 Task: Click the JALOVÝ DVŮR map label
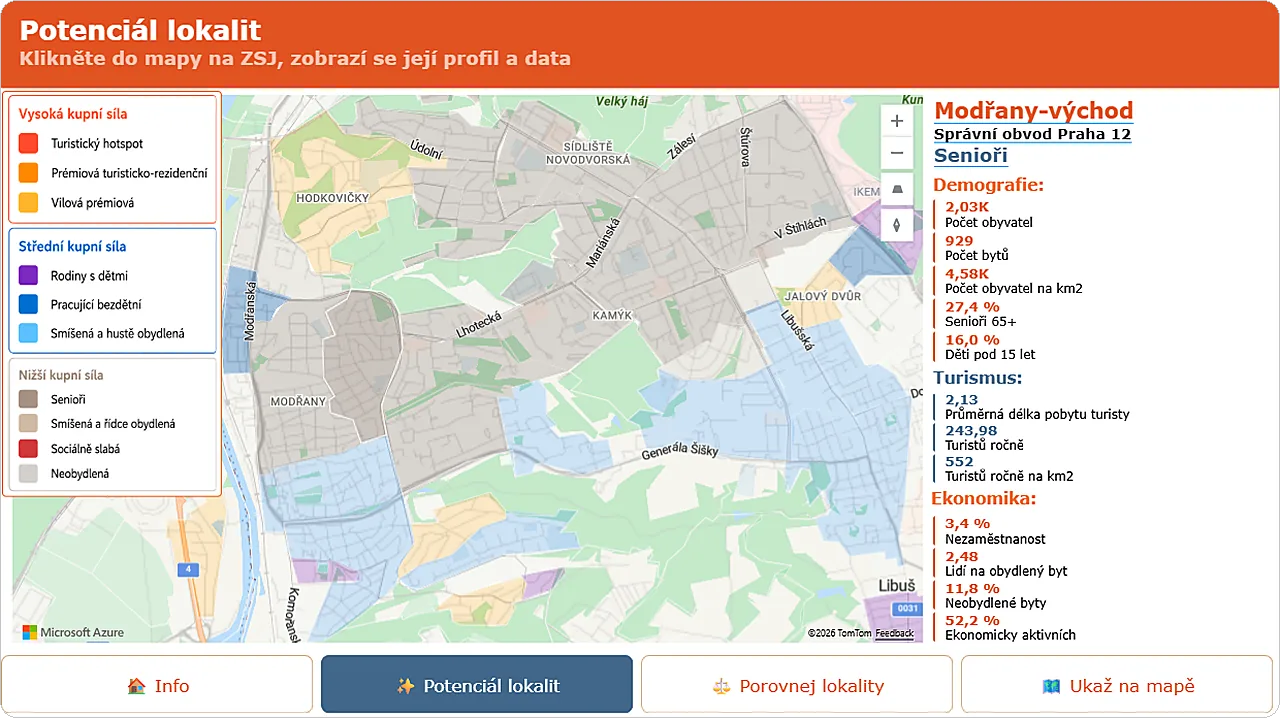point(823,297)
